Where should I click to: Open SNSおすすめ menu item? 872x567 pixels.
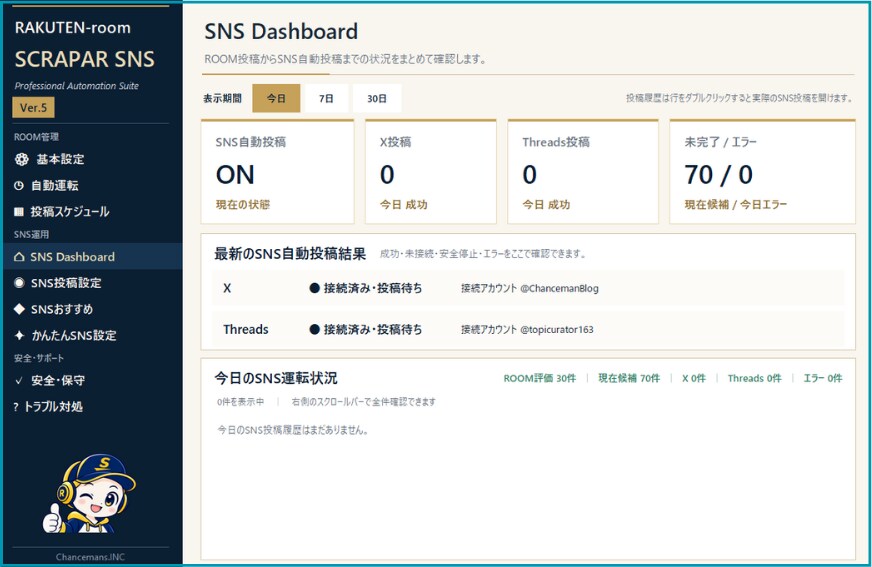pyautogui.click(x=92, y=309)
